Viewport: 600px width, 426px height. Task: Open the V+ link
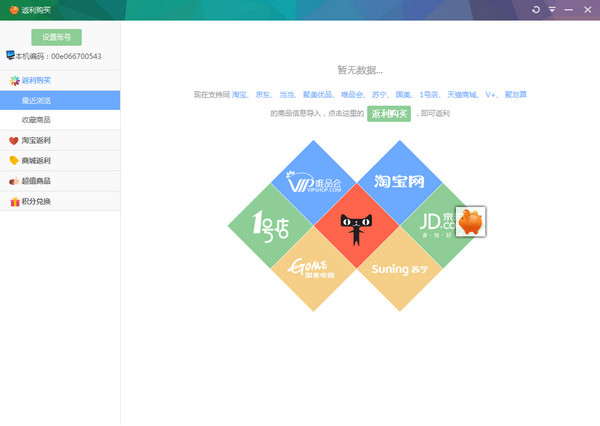490,95
